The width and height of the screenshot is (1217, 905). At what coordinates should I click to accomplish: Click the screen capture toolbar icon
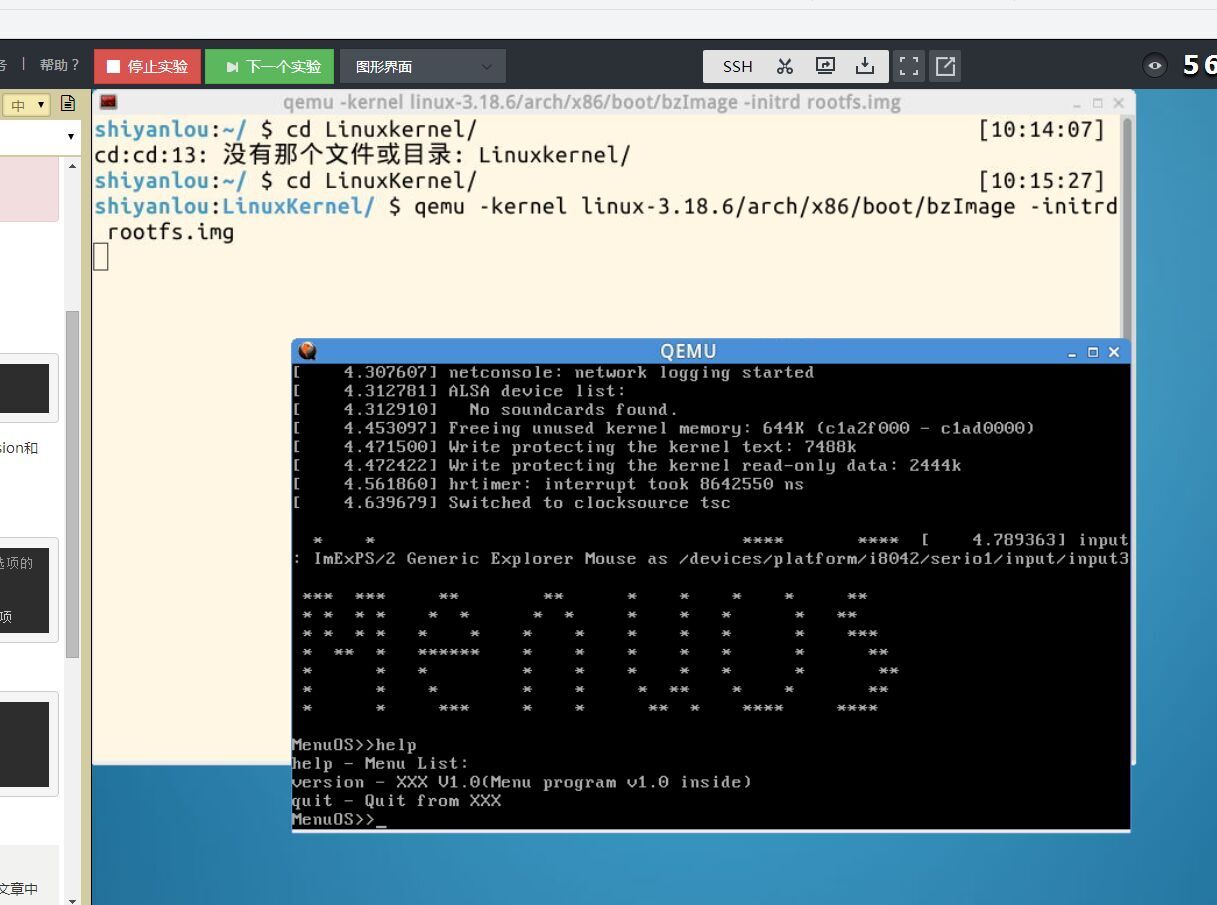click(x=825, y=66)
